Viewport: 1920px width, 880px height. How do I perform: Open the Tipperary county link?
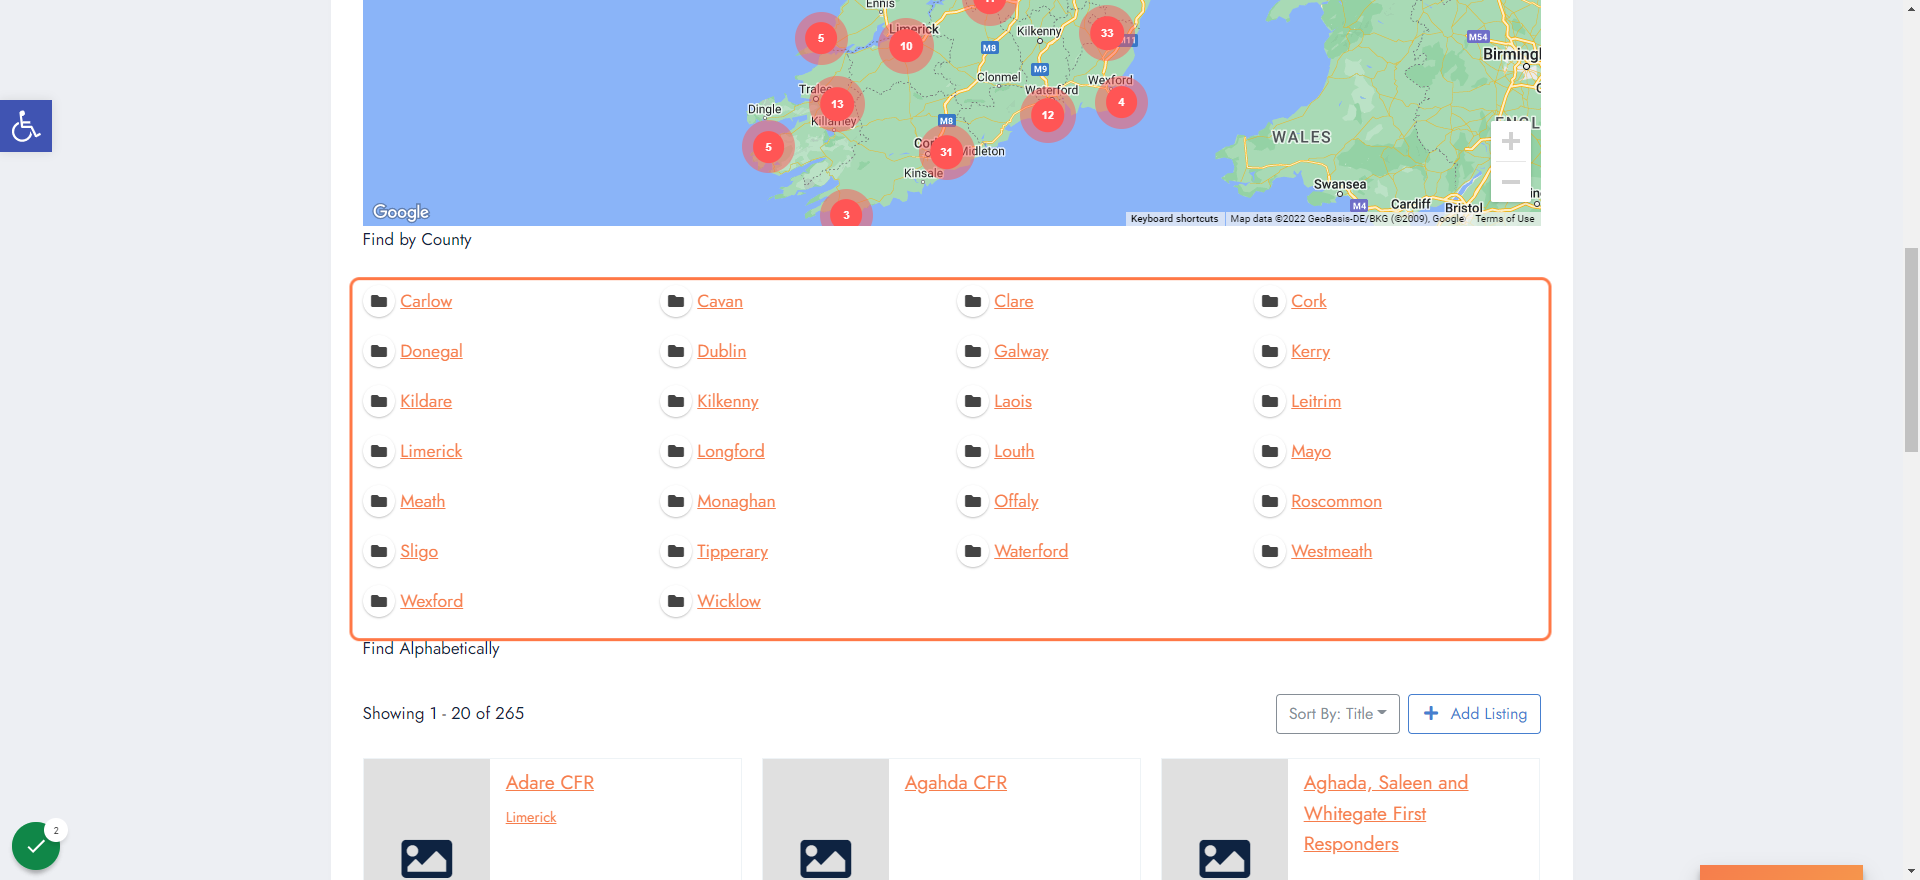(733, 551)
